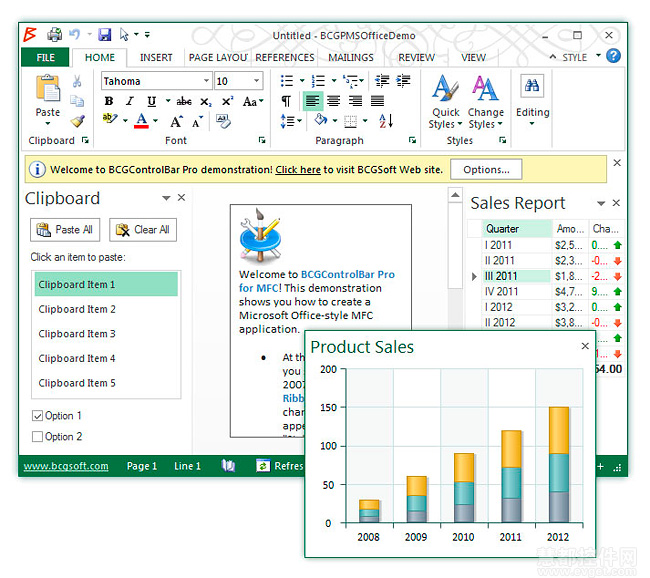Select Align Right paragraph alignment
This screenshot has height=578, width=650.
click(x=355, y=101)
